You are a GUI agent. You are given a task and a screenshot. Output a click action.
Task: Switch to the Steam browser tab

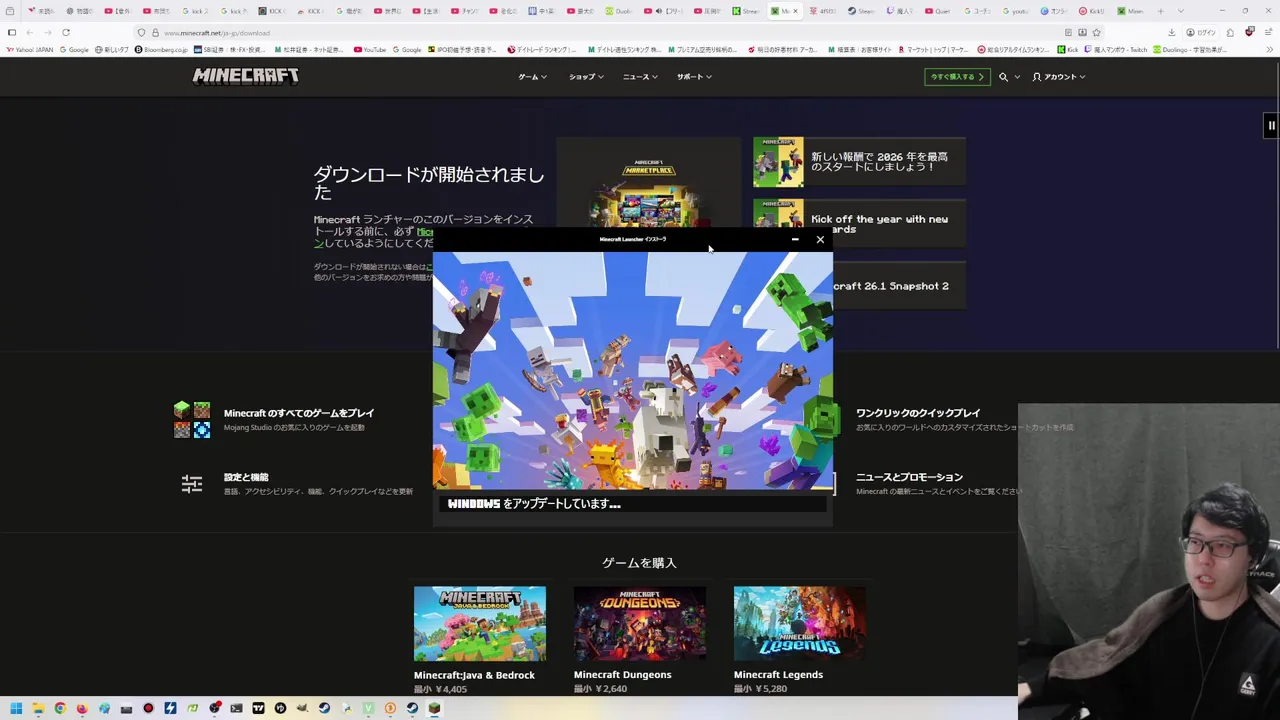[x=859, y=11]
